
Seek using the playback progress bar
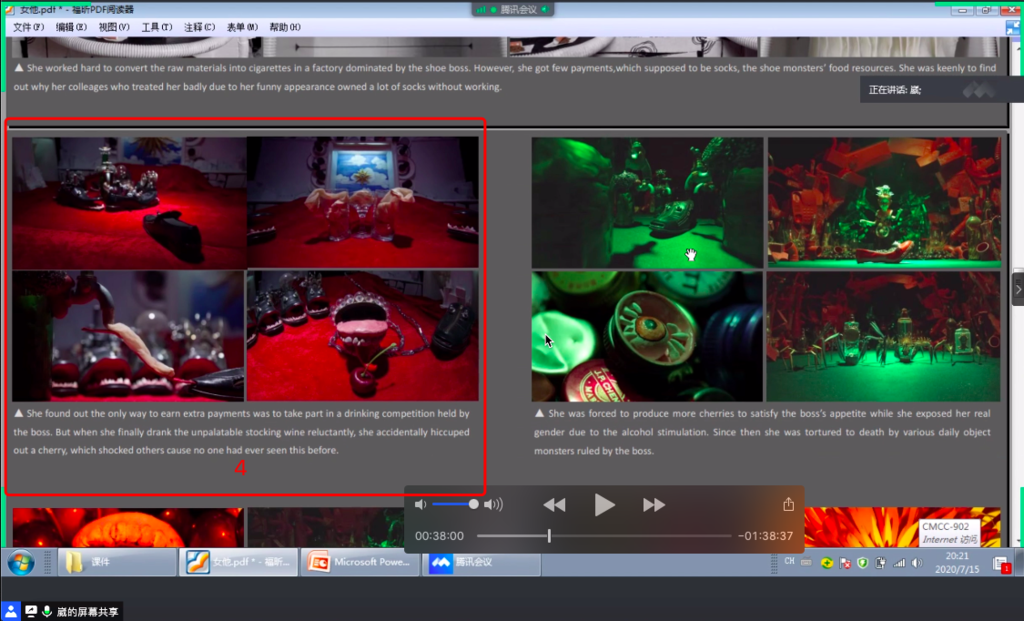[604, 536]
